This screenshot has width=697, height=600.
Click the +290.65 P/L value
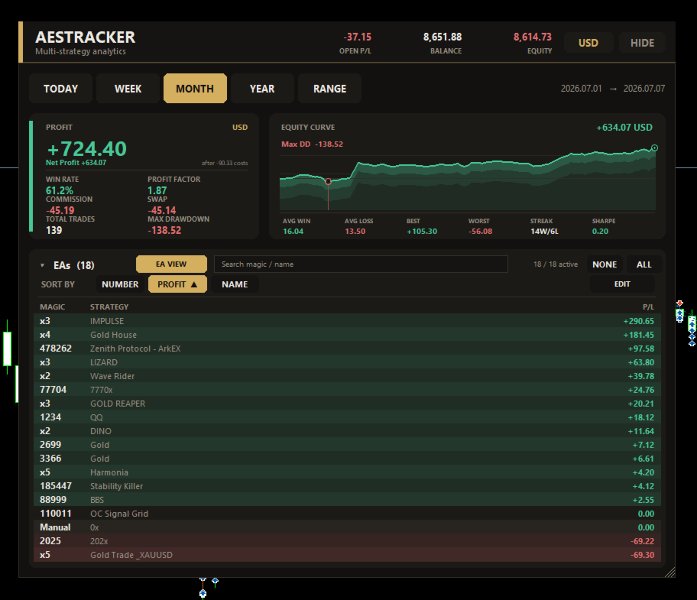click(x=638, y=321)
